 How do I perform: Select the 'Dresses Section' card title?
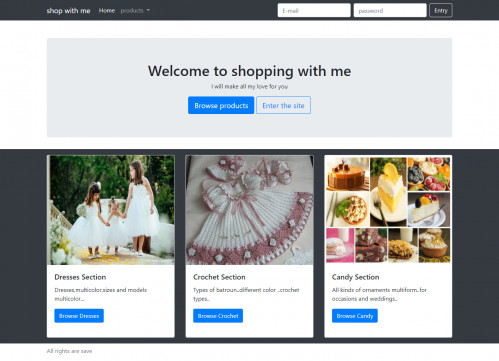(x=80, y=277)
